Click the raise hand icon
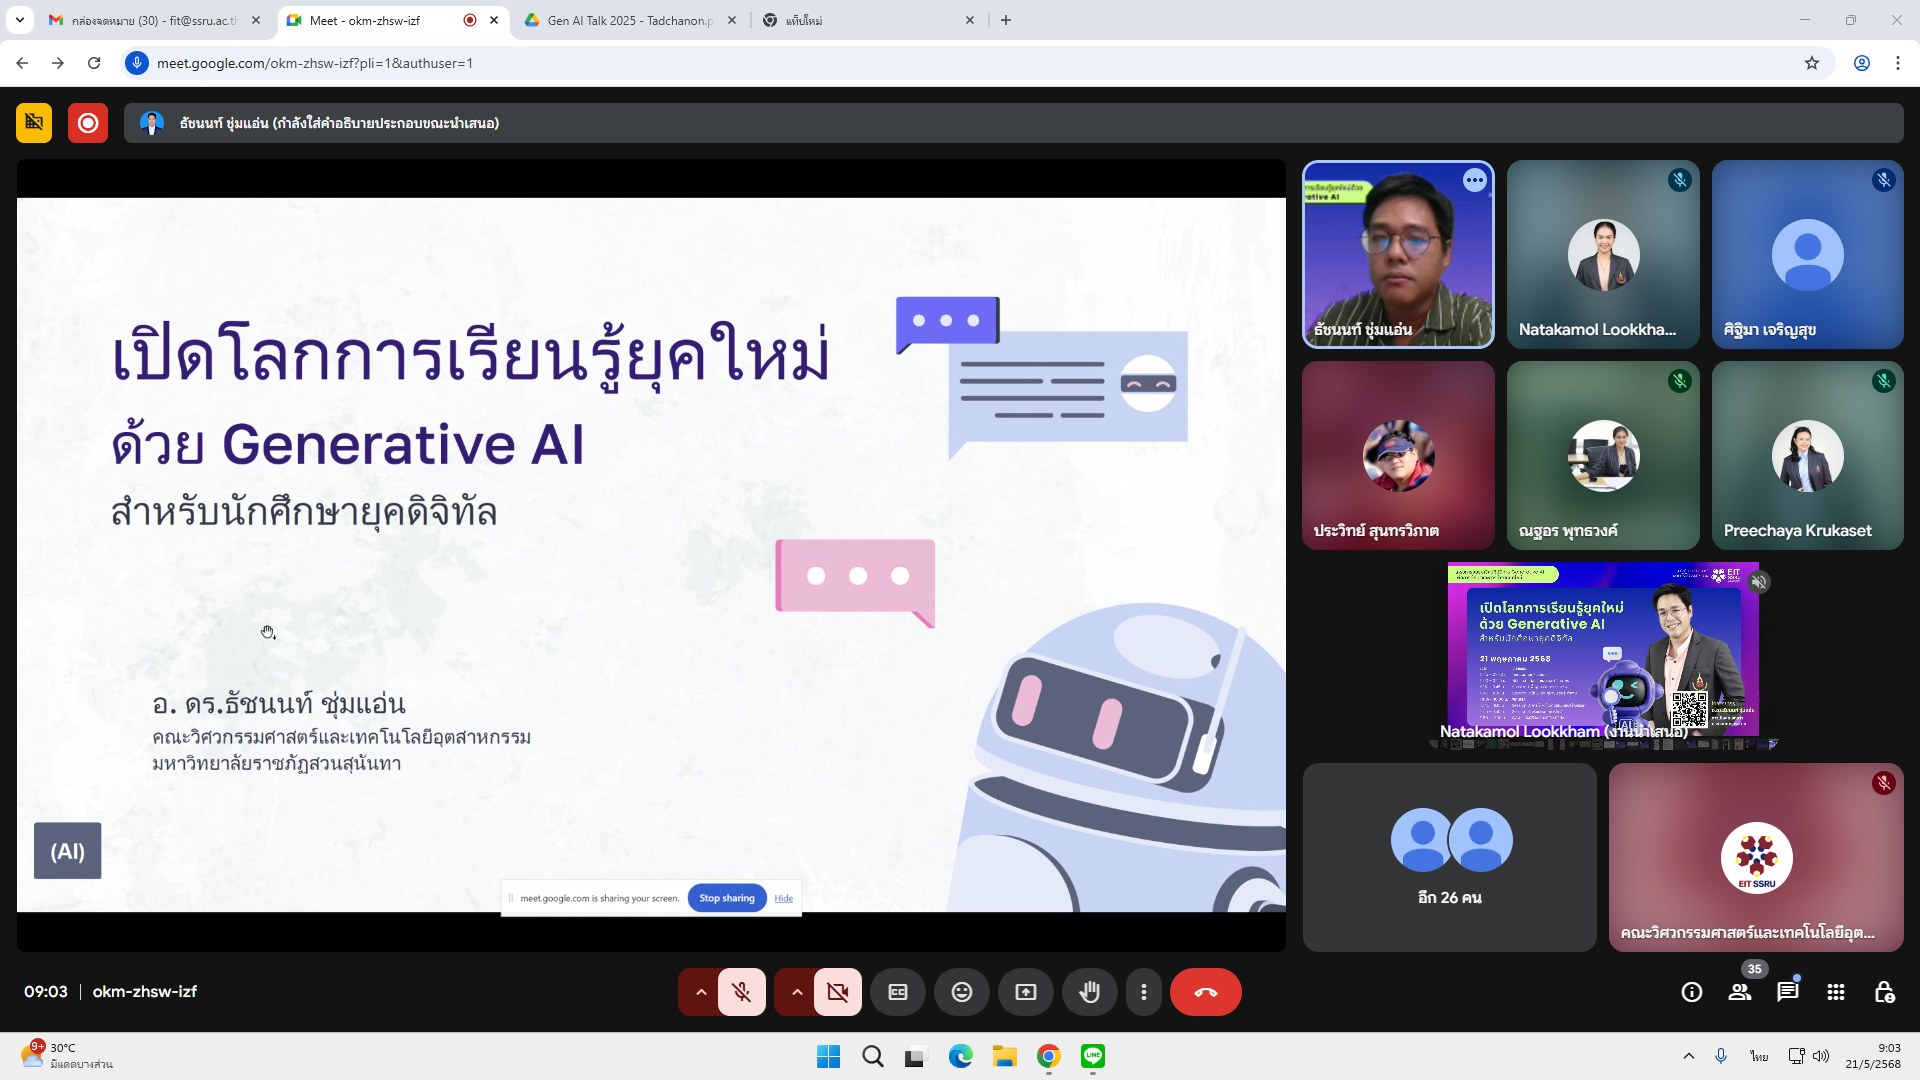Screen dimensions: 1920x1080 click(1089, 992)
